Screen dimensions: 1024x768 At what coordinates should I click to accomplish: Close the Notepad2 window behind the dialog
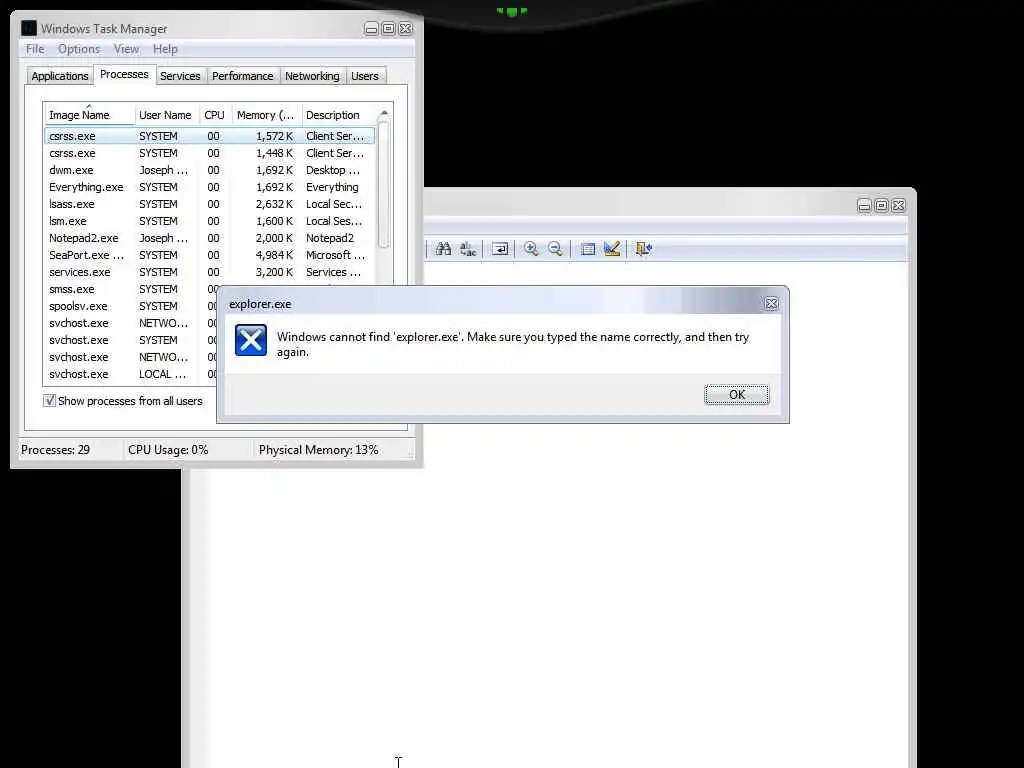point(899,206)
